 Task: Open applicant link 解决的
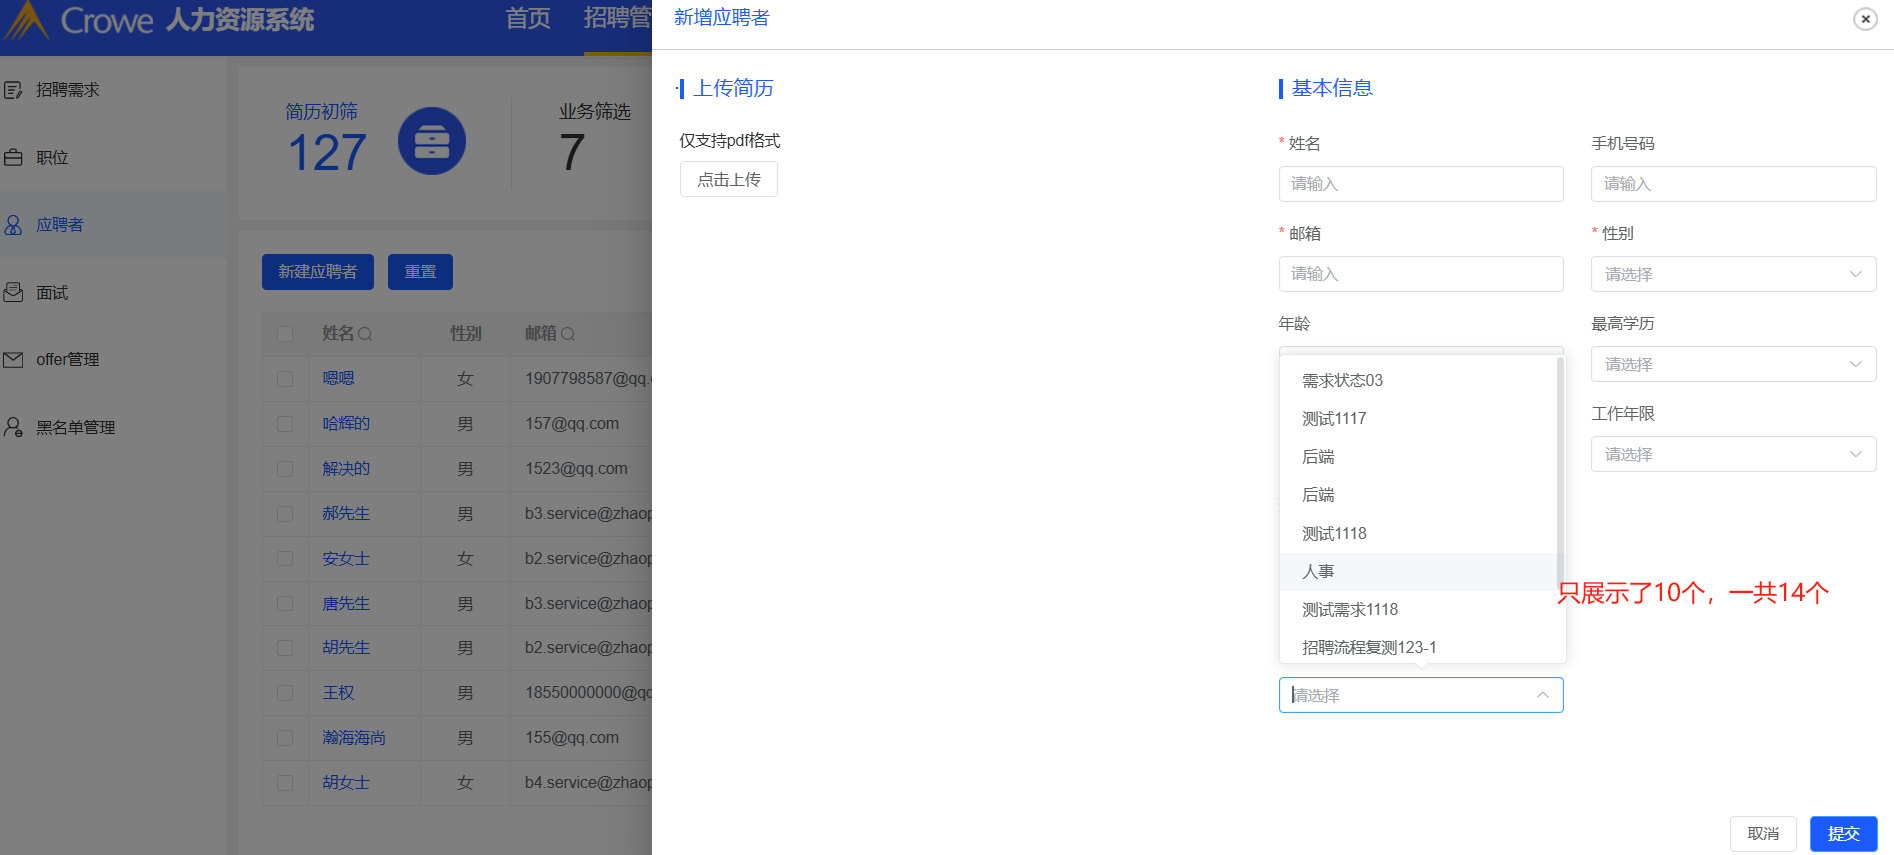(x=346, y=469)
